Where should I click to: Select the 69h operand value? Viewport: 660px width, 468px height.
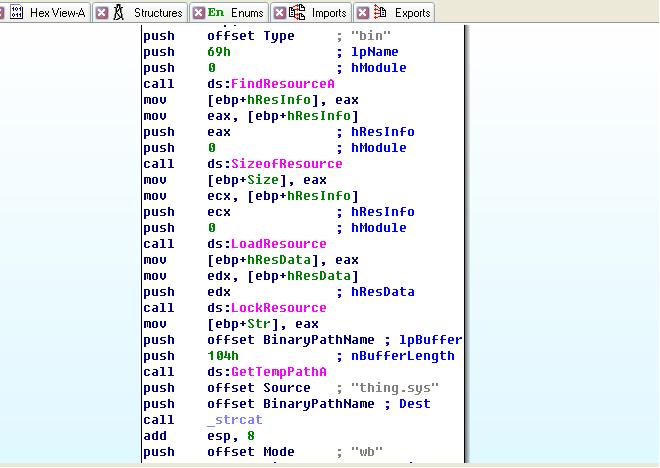219,52
